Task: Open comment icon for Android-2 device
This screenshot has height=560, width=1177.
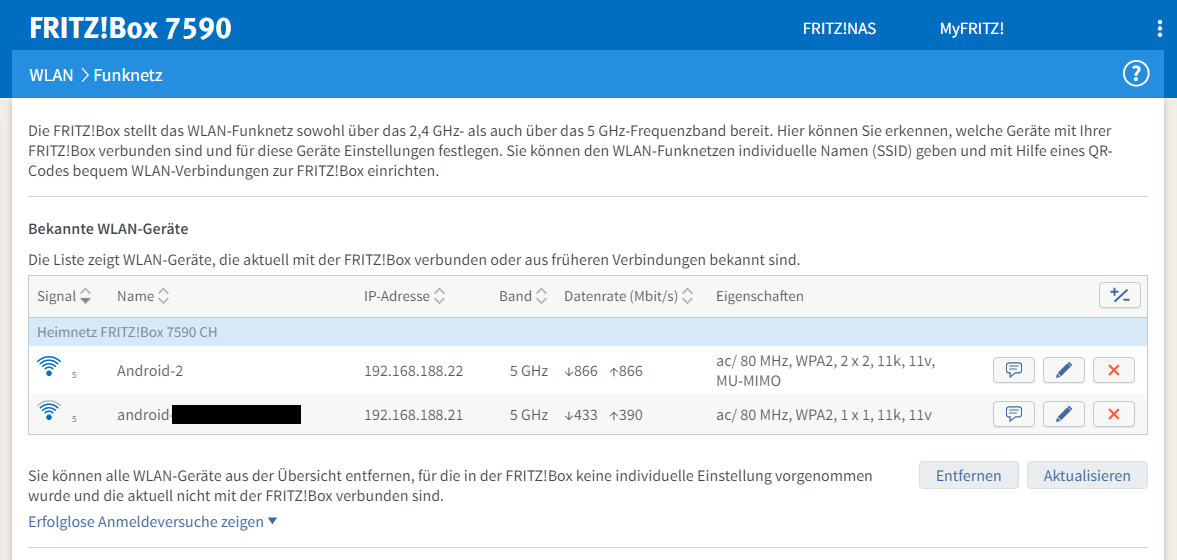Action: (1013, 371)
